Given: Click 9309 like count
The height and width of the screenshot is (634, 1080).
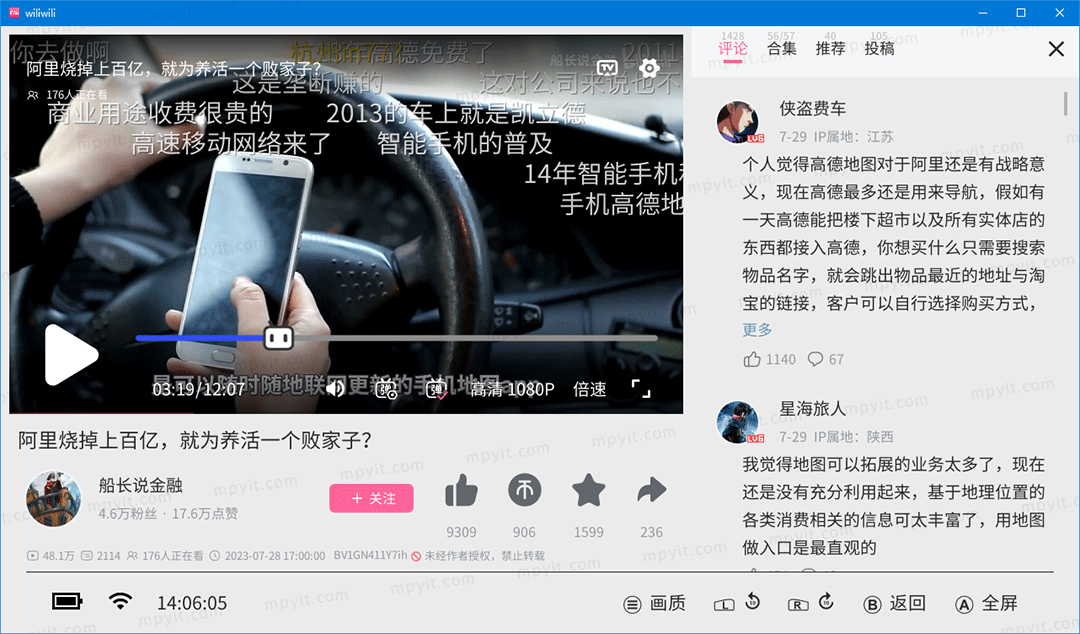Looking at the screenshot, I should click(461, 532).
